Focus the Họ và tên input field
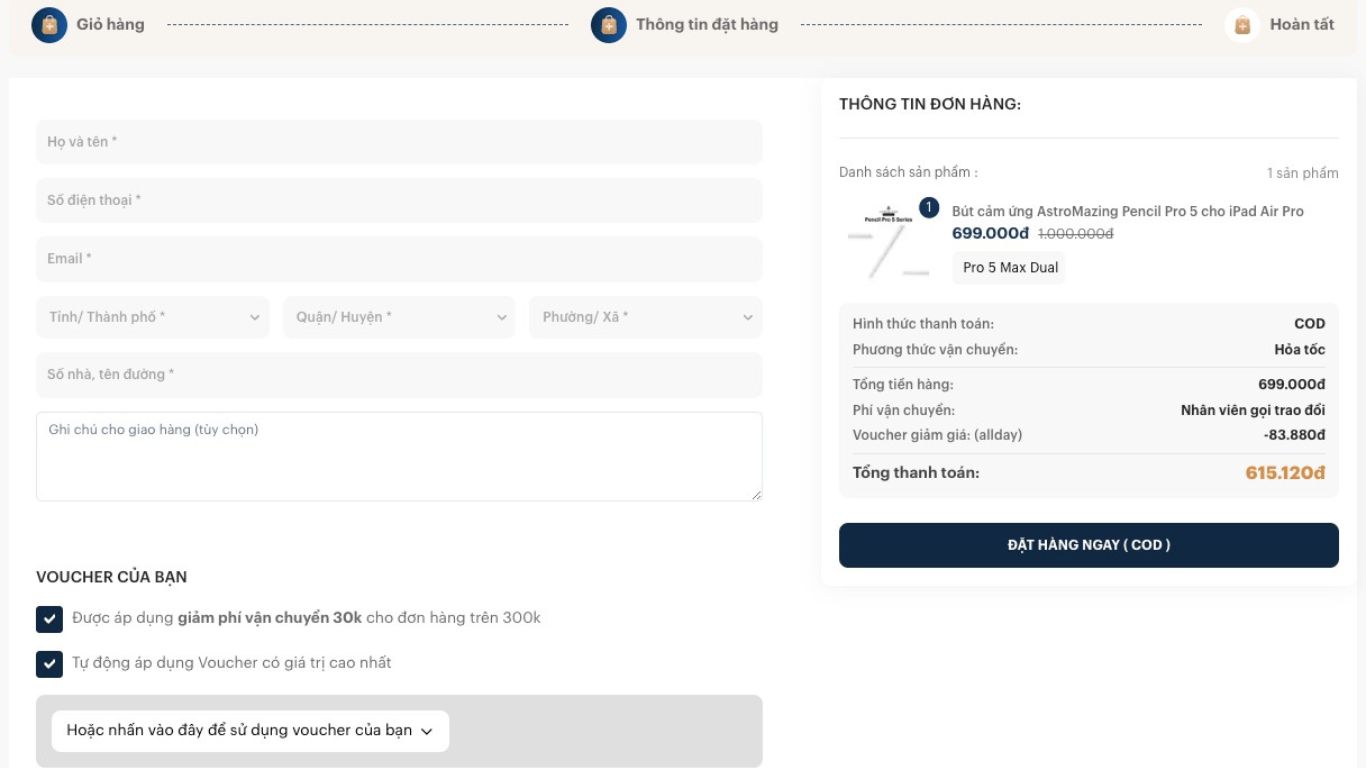 (x=399, y=142)
